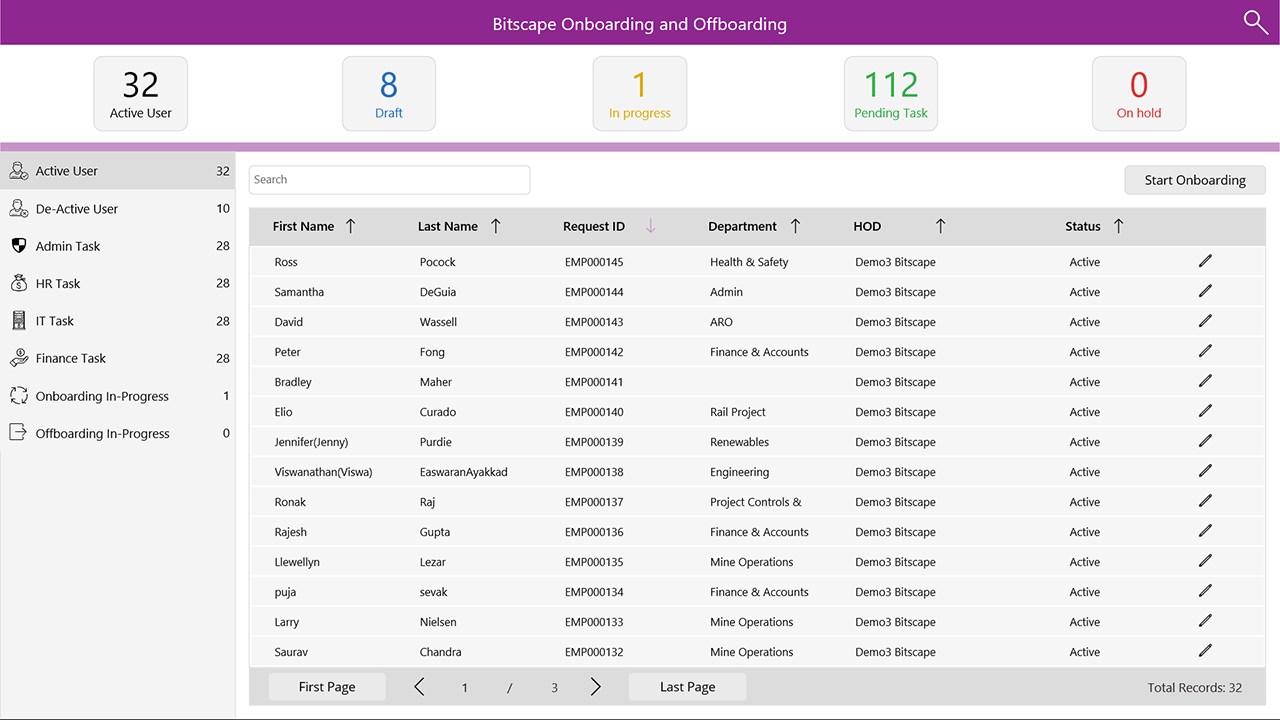Open the 0 On hold card
Screen dimensions: 1280x720
[x=1139, y=93]
